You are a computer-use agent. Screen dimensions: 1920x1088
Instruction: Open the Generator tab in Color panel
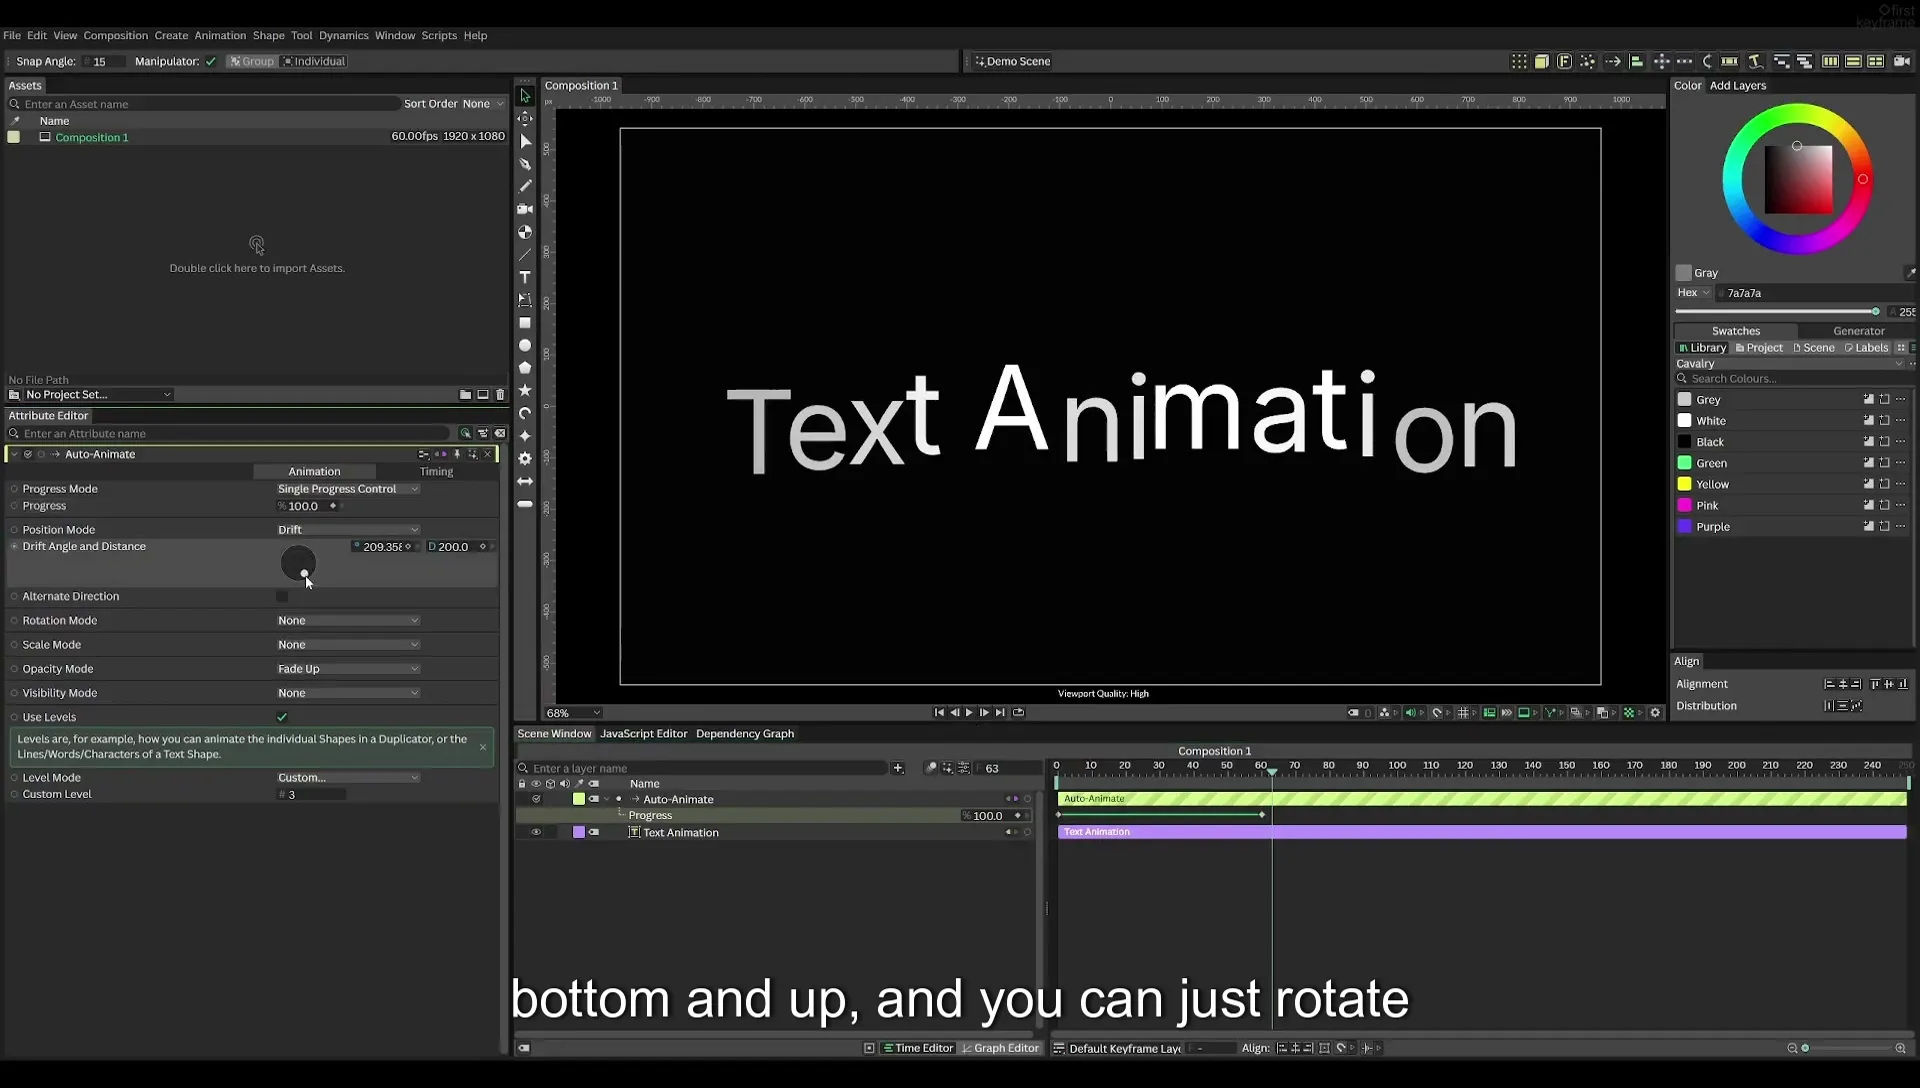tap(1858, 331)
